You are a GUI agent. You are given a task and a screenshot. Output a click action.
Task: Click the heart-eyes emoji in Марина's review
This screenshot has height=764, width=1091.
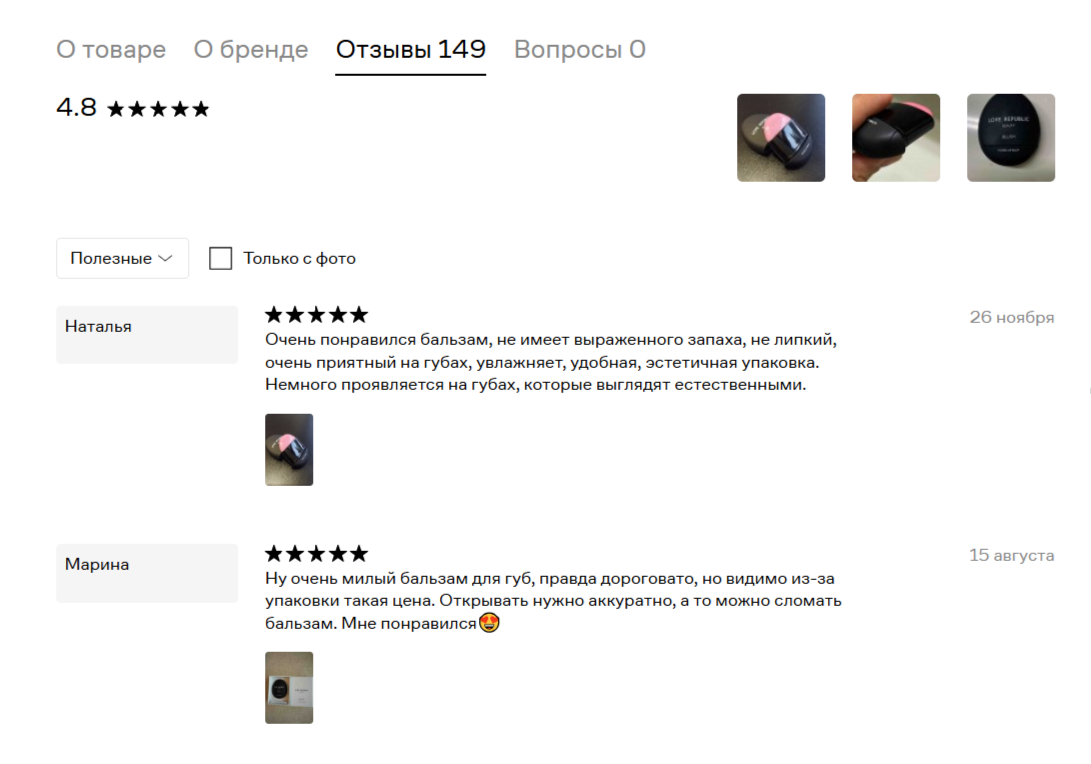489,623
